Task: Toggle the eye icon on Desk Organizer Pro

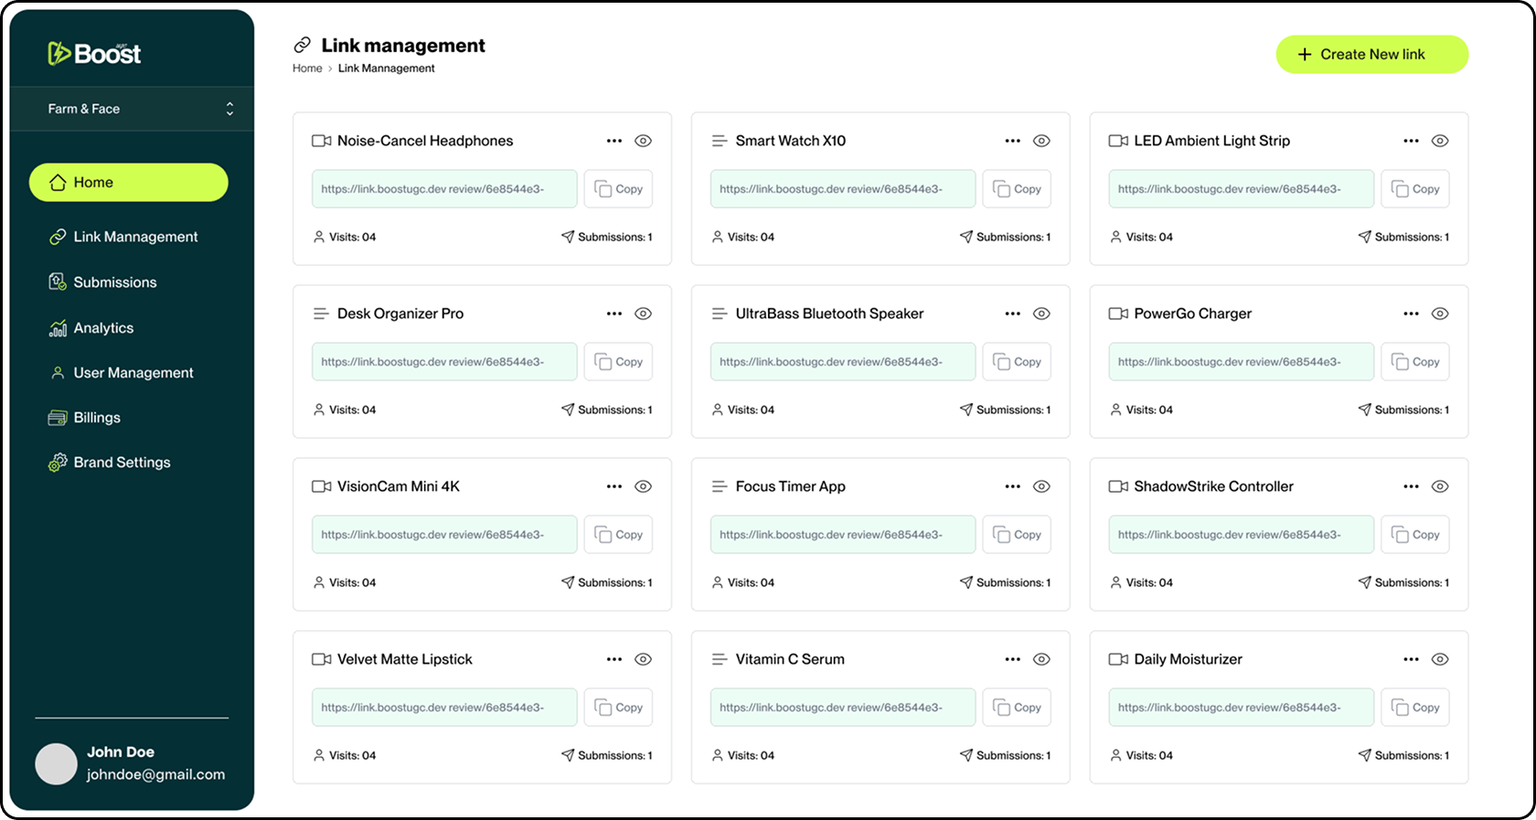Action: (x=643, y=314)
